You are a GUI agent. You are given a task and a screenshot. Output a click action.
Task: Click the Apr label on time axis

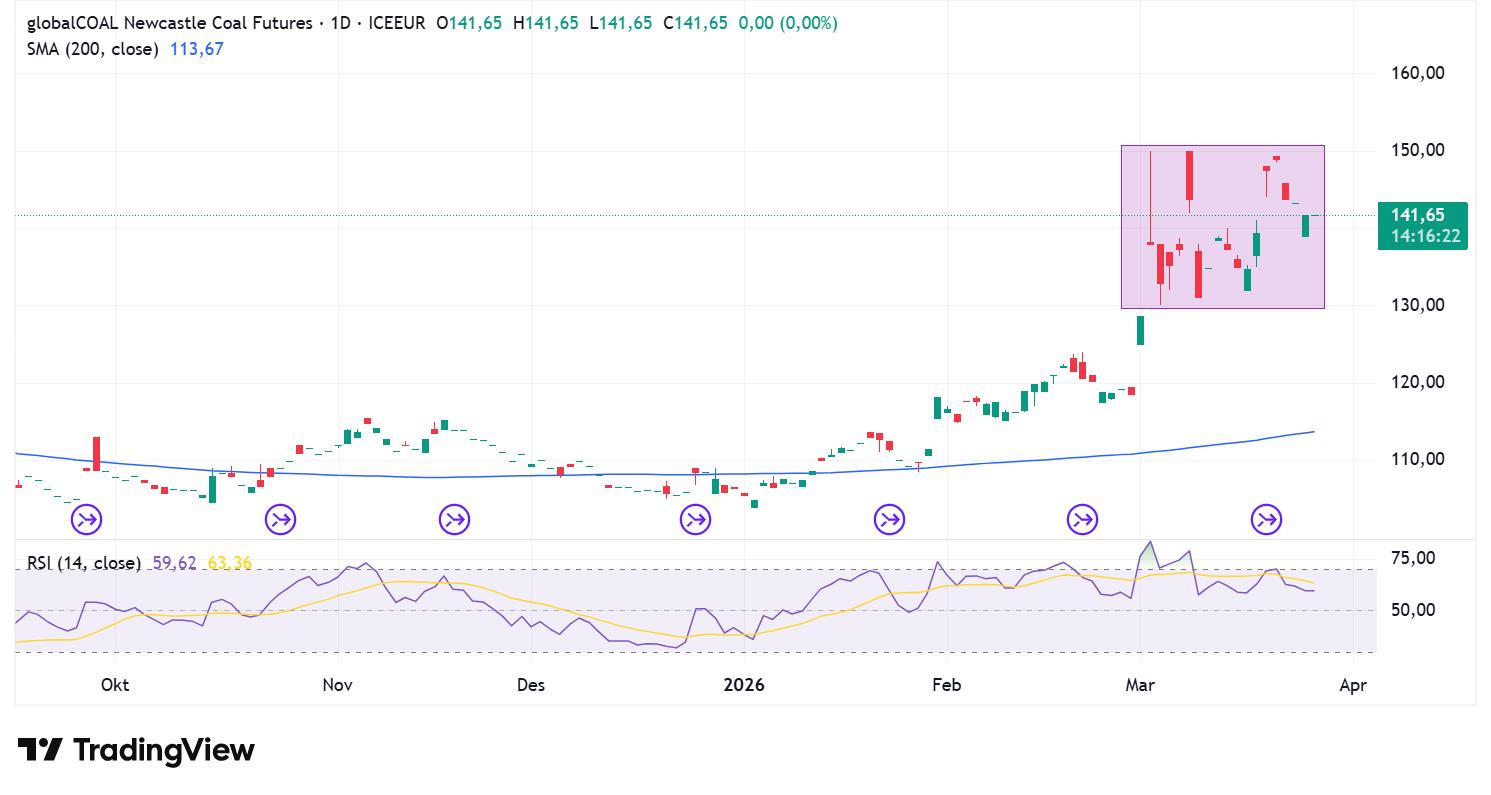(1352, 685)
